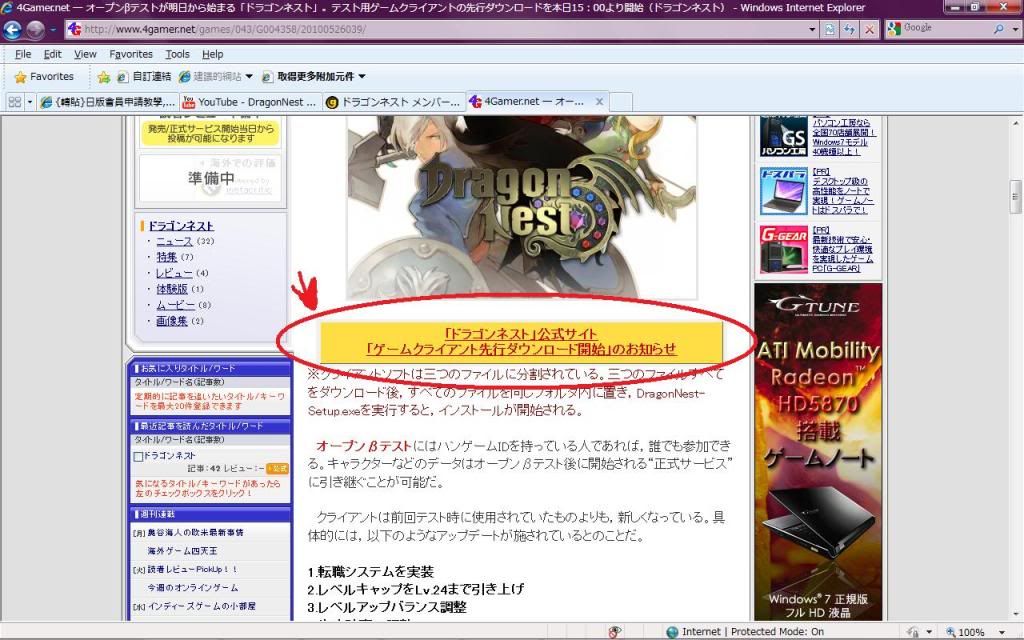Click the Google search input box
The width and height of the screenshot is (1024, 640).
pyautogui.click(x=947, y=29)
